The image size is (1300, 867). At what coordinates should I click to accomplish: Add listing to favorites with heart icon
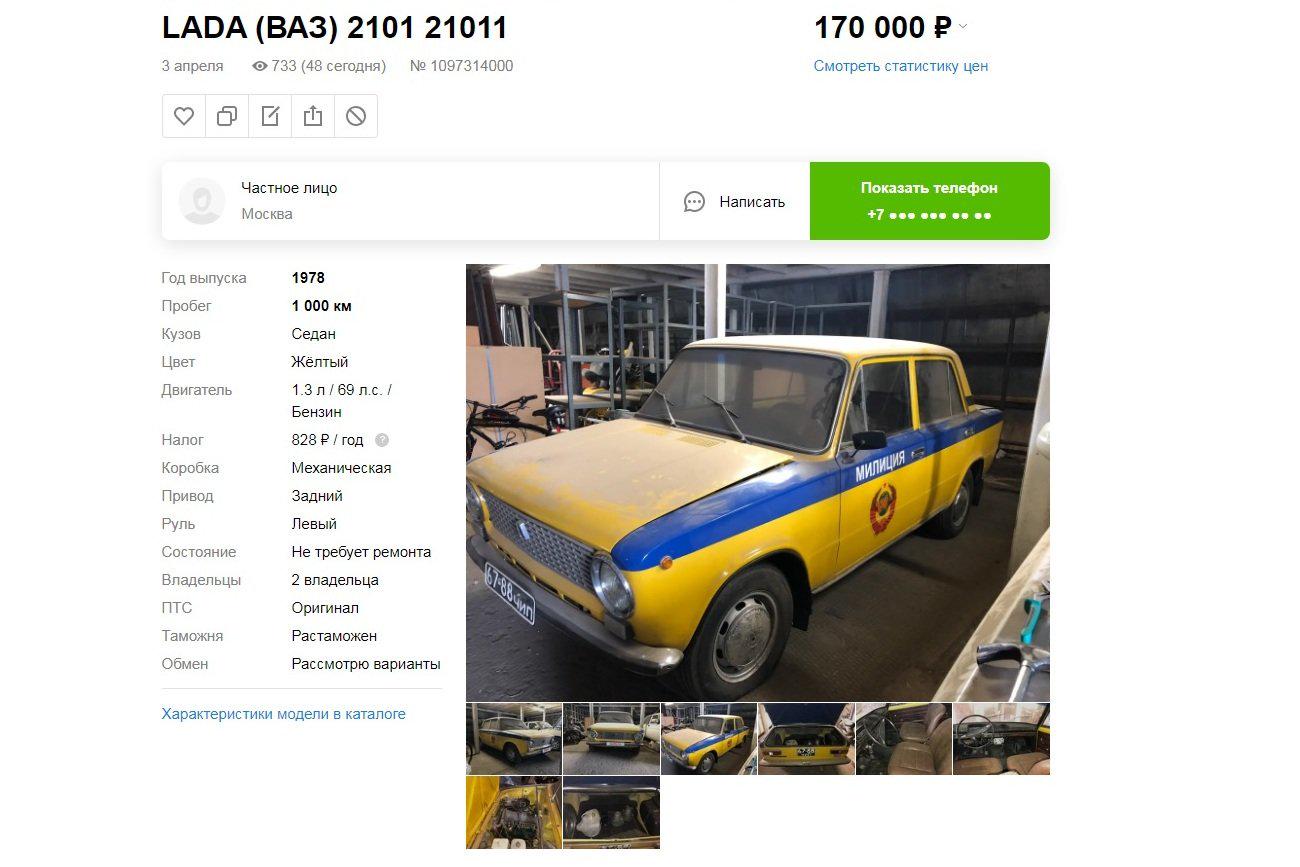(x=184, y=116)
